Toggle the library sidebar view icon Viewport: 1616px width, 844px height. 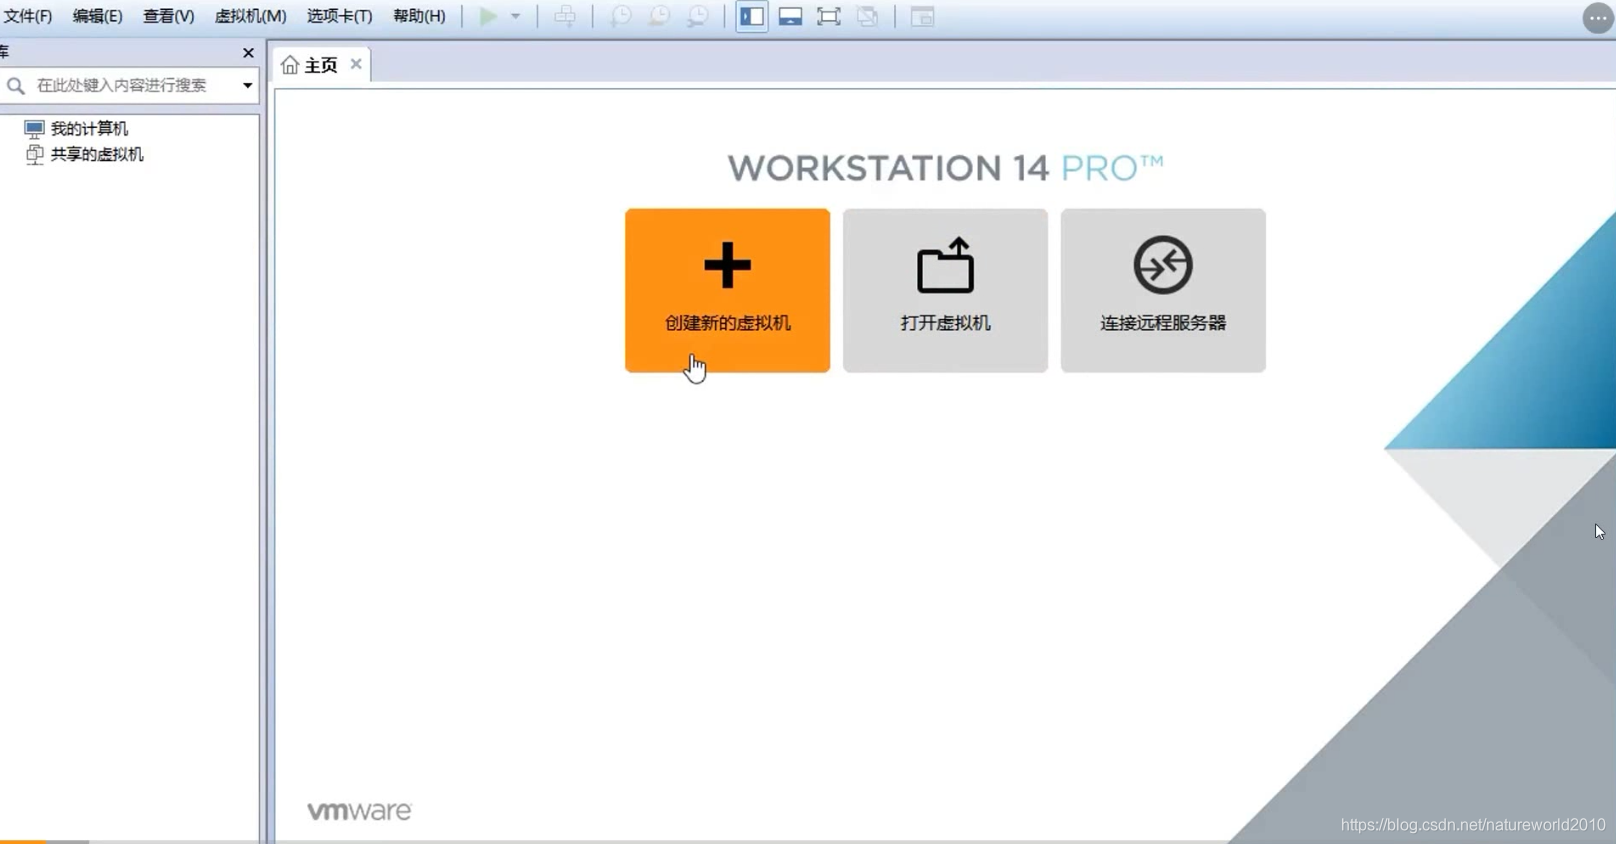coord(752,16)
